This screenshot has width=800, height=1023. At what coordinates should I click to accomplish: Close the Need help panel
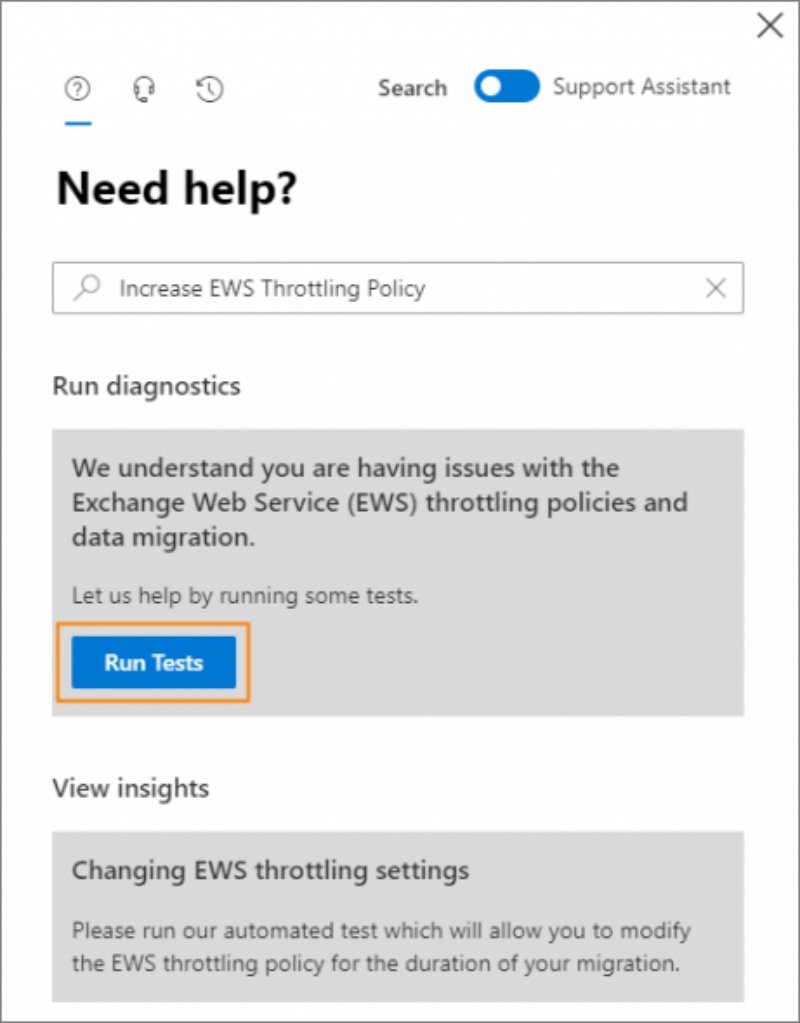(770, 26)
